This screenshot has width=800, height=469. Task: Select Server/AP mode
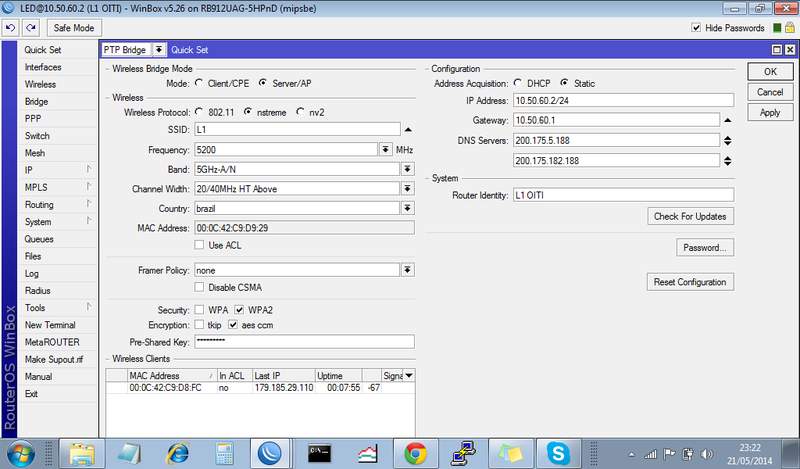[262, 83]
